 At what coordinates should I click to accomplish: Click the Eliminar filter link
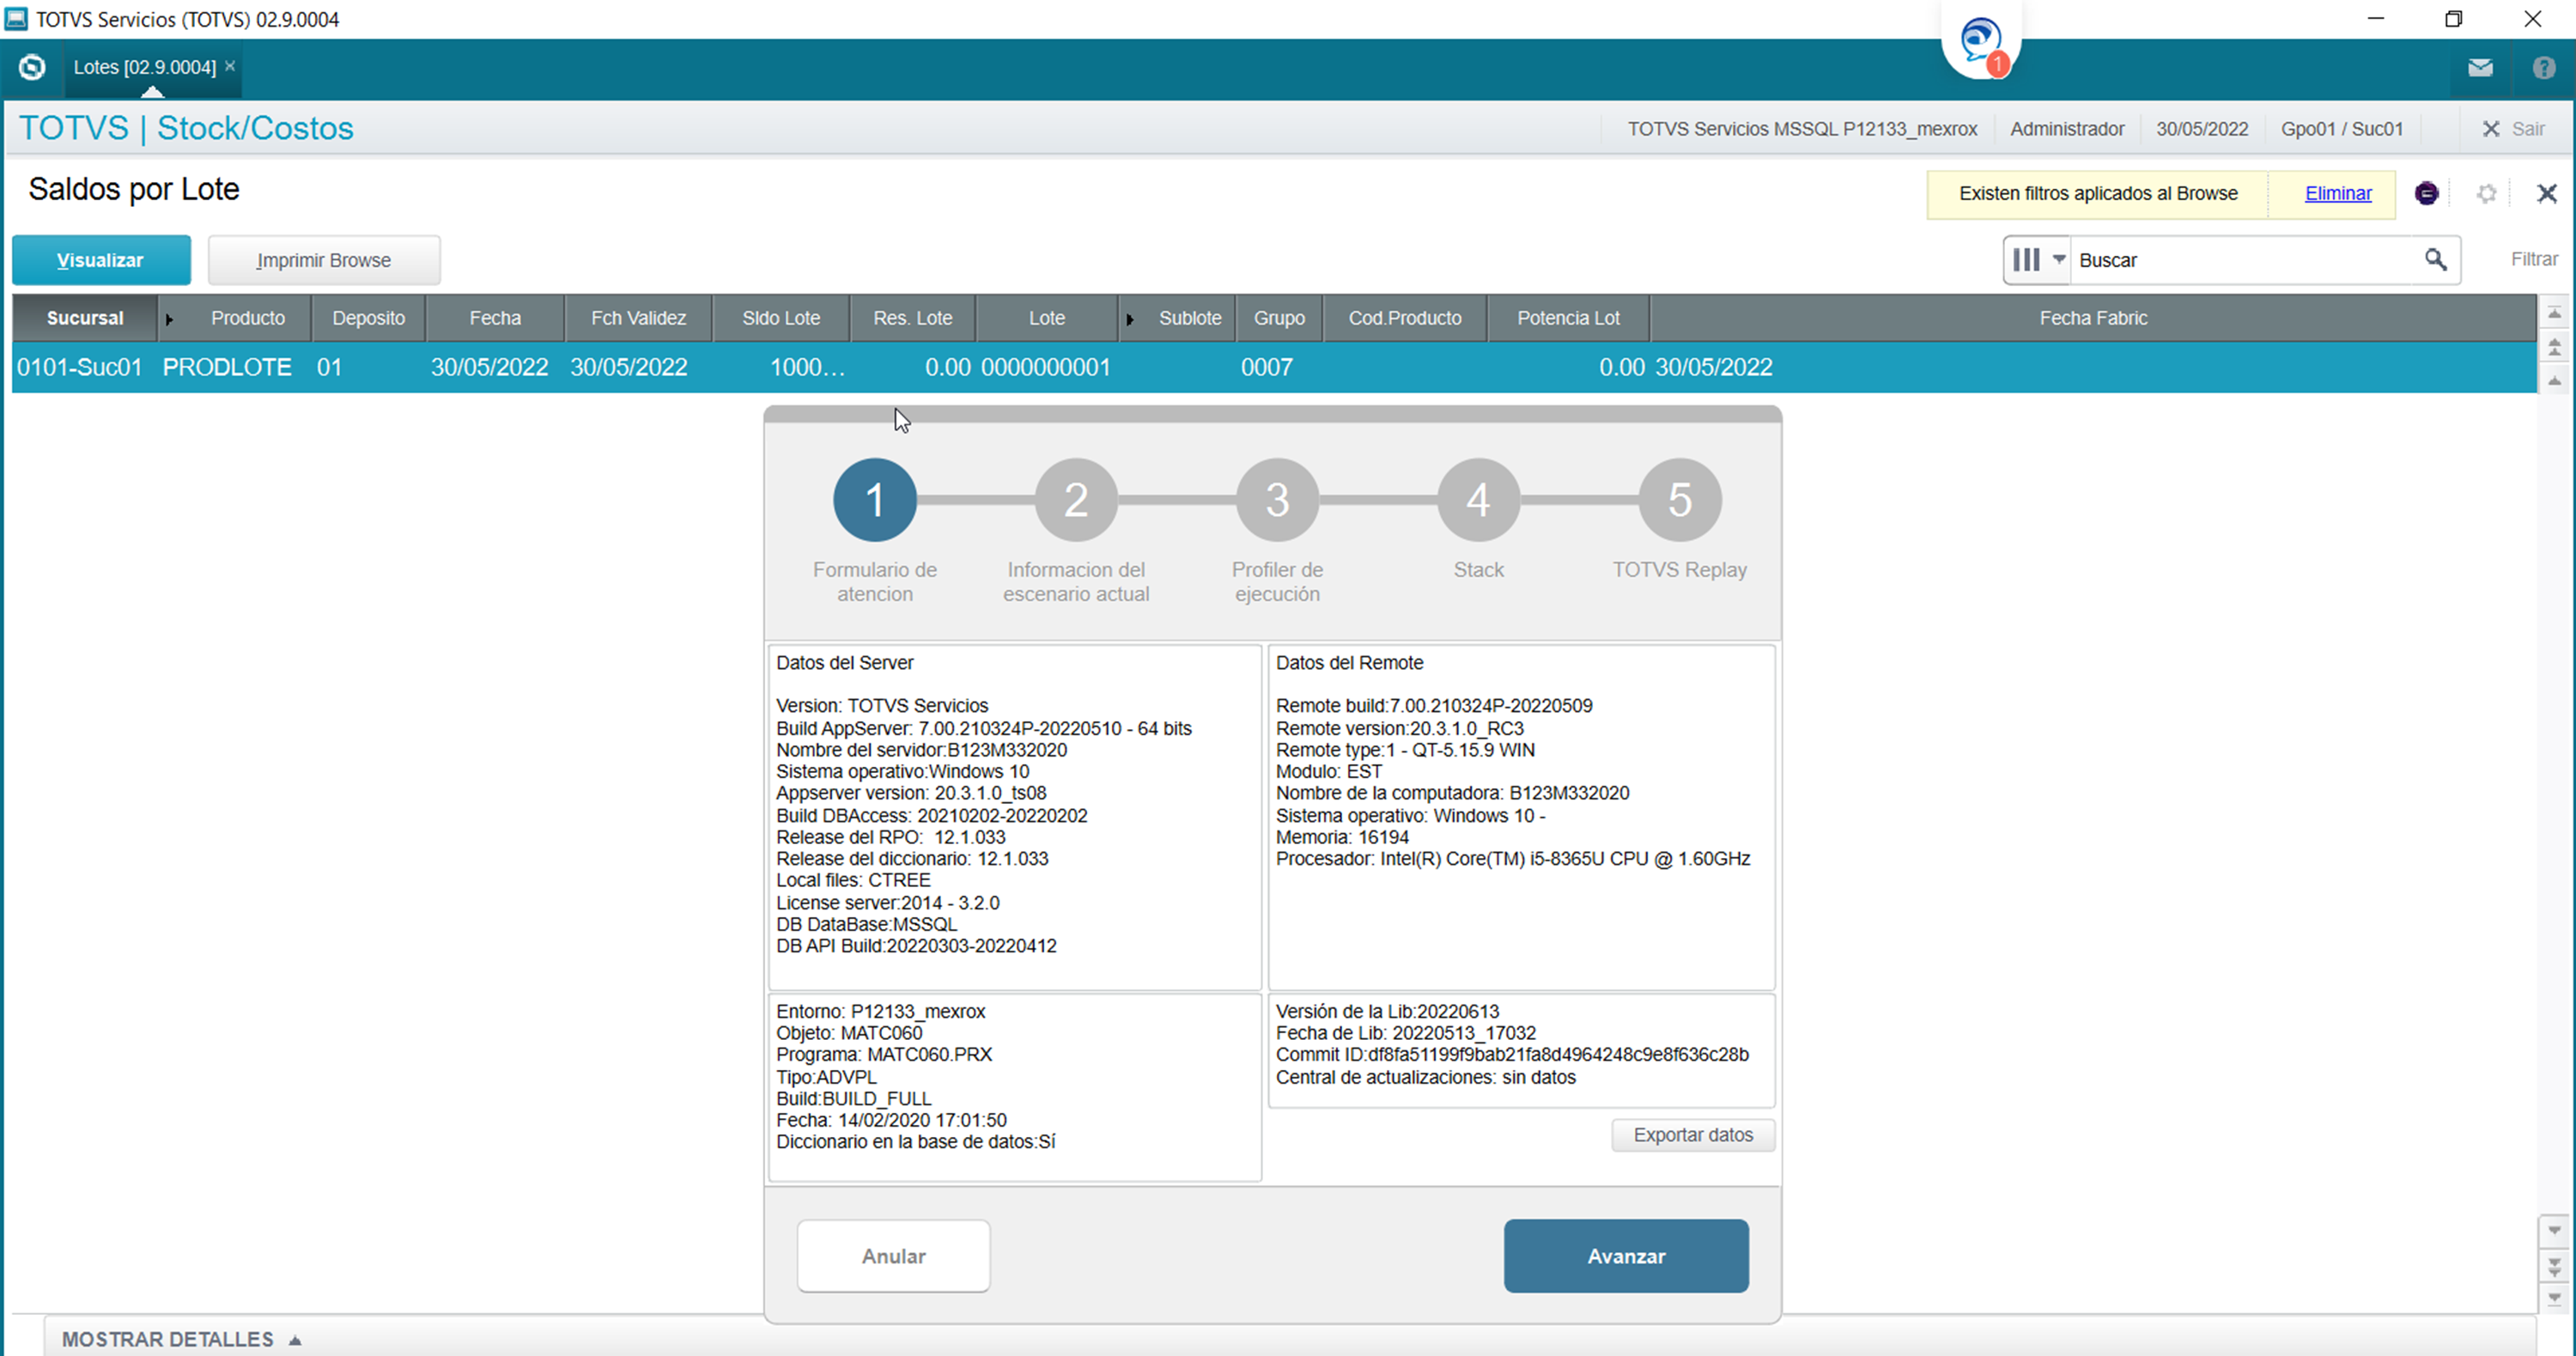point(2338,193)
